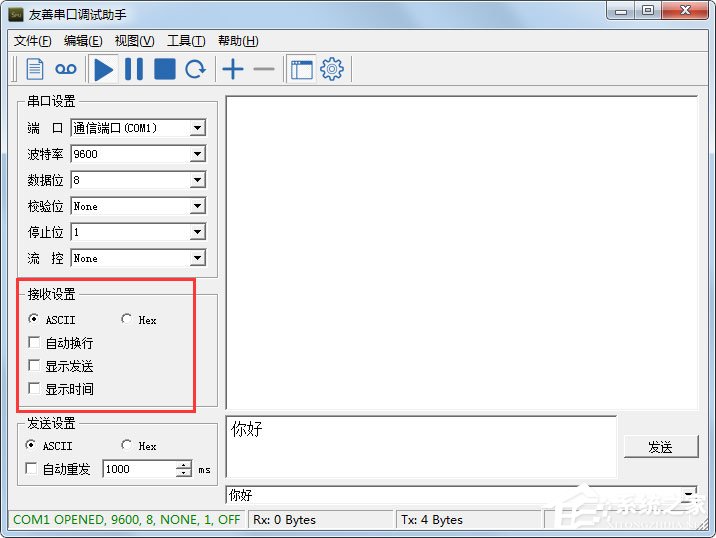
Task: Expand the send history dropdown showing 你好
Action: 689,494
